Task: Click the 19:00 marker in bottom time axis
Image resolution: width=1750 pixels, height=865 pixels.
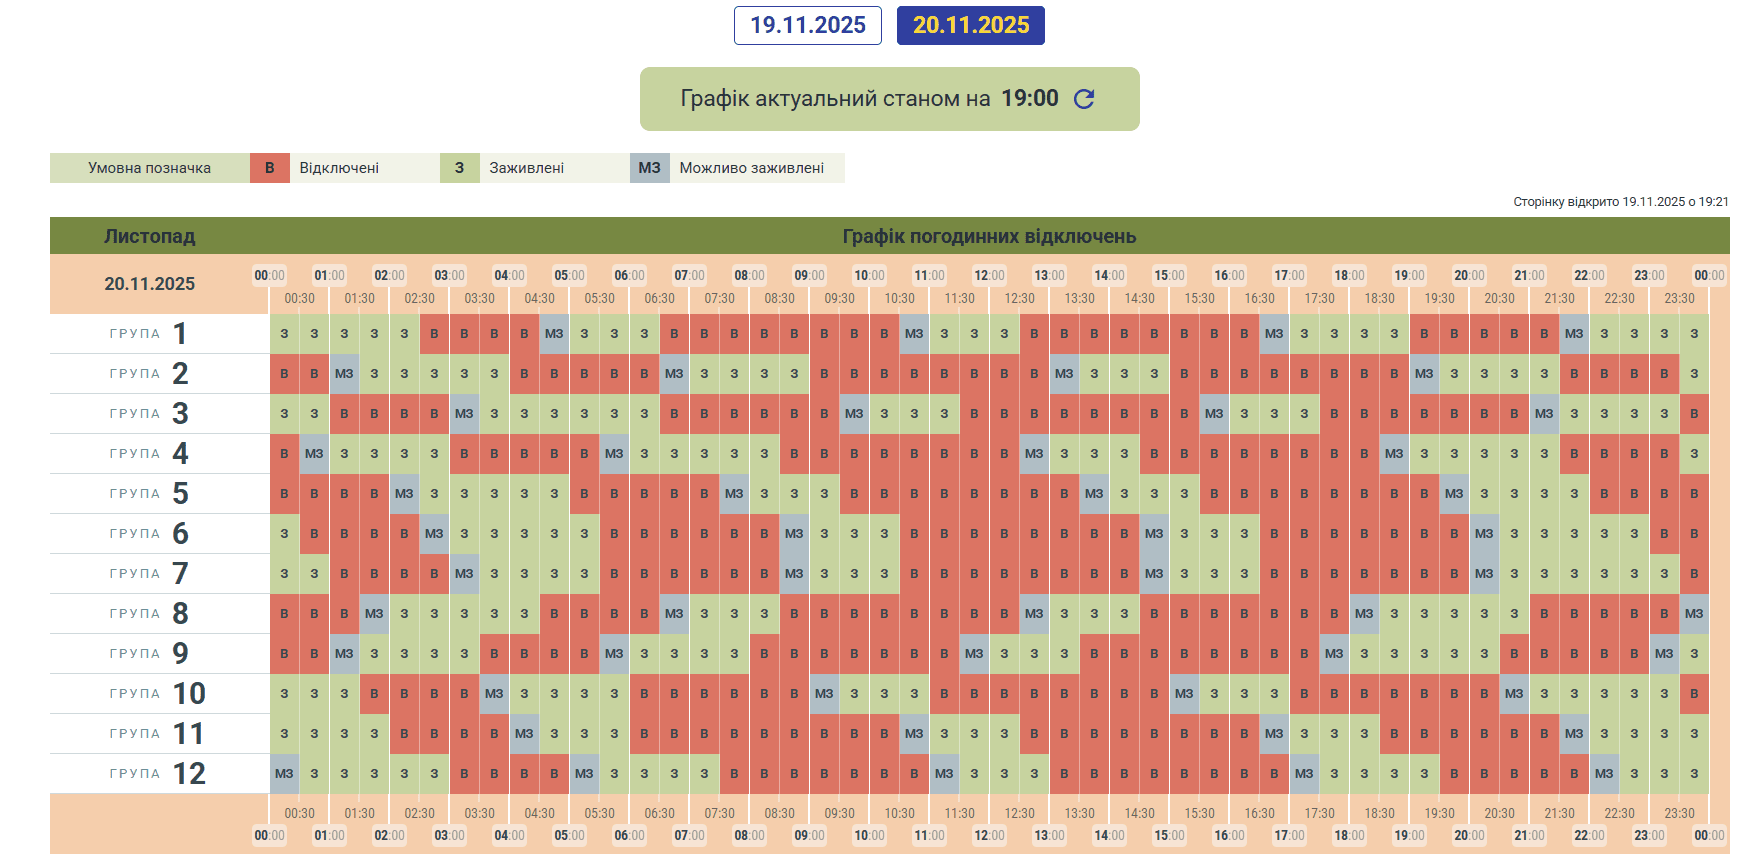Action: click(x=1409, y=835)
